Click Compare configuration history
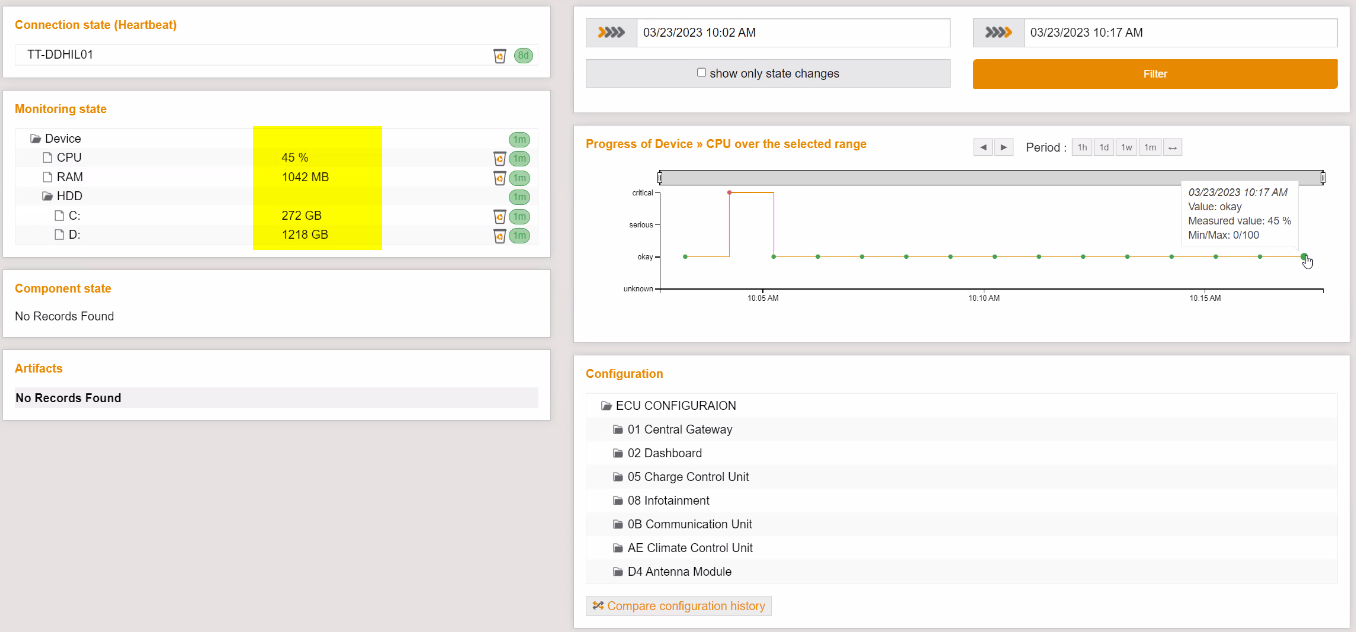 point(686,605)
